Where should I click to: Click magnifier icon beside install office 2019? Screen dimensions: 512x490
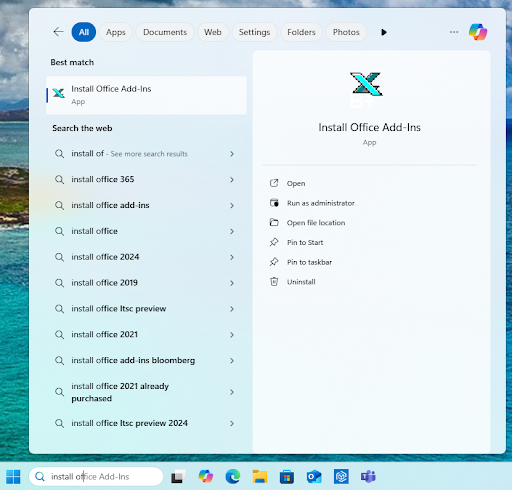pyautogui.click(x=59, y=283)
